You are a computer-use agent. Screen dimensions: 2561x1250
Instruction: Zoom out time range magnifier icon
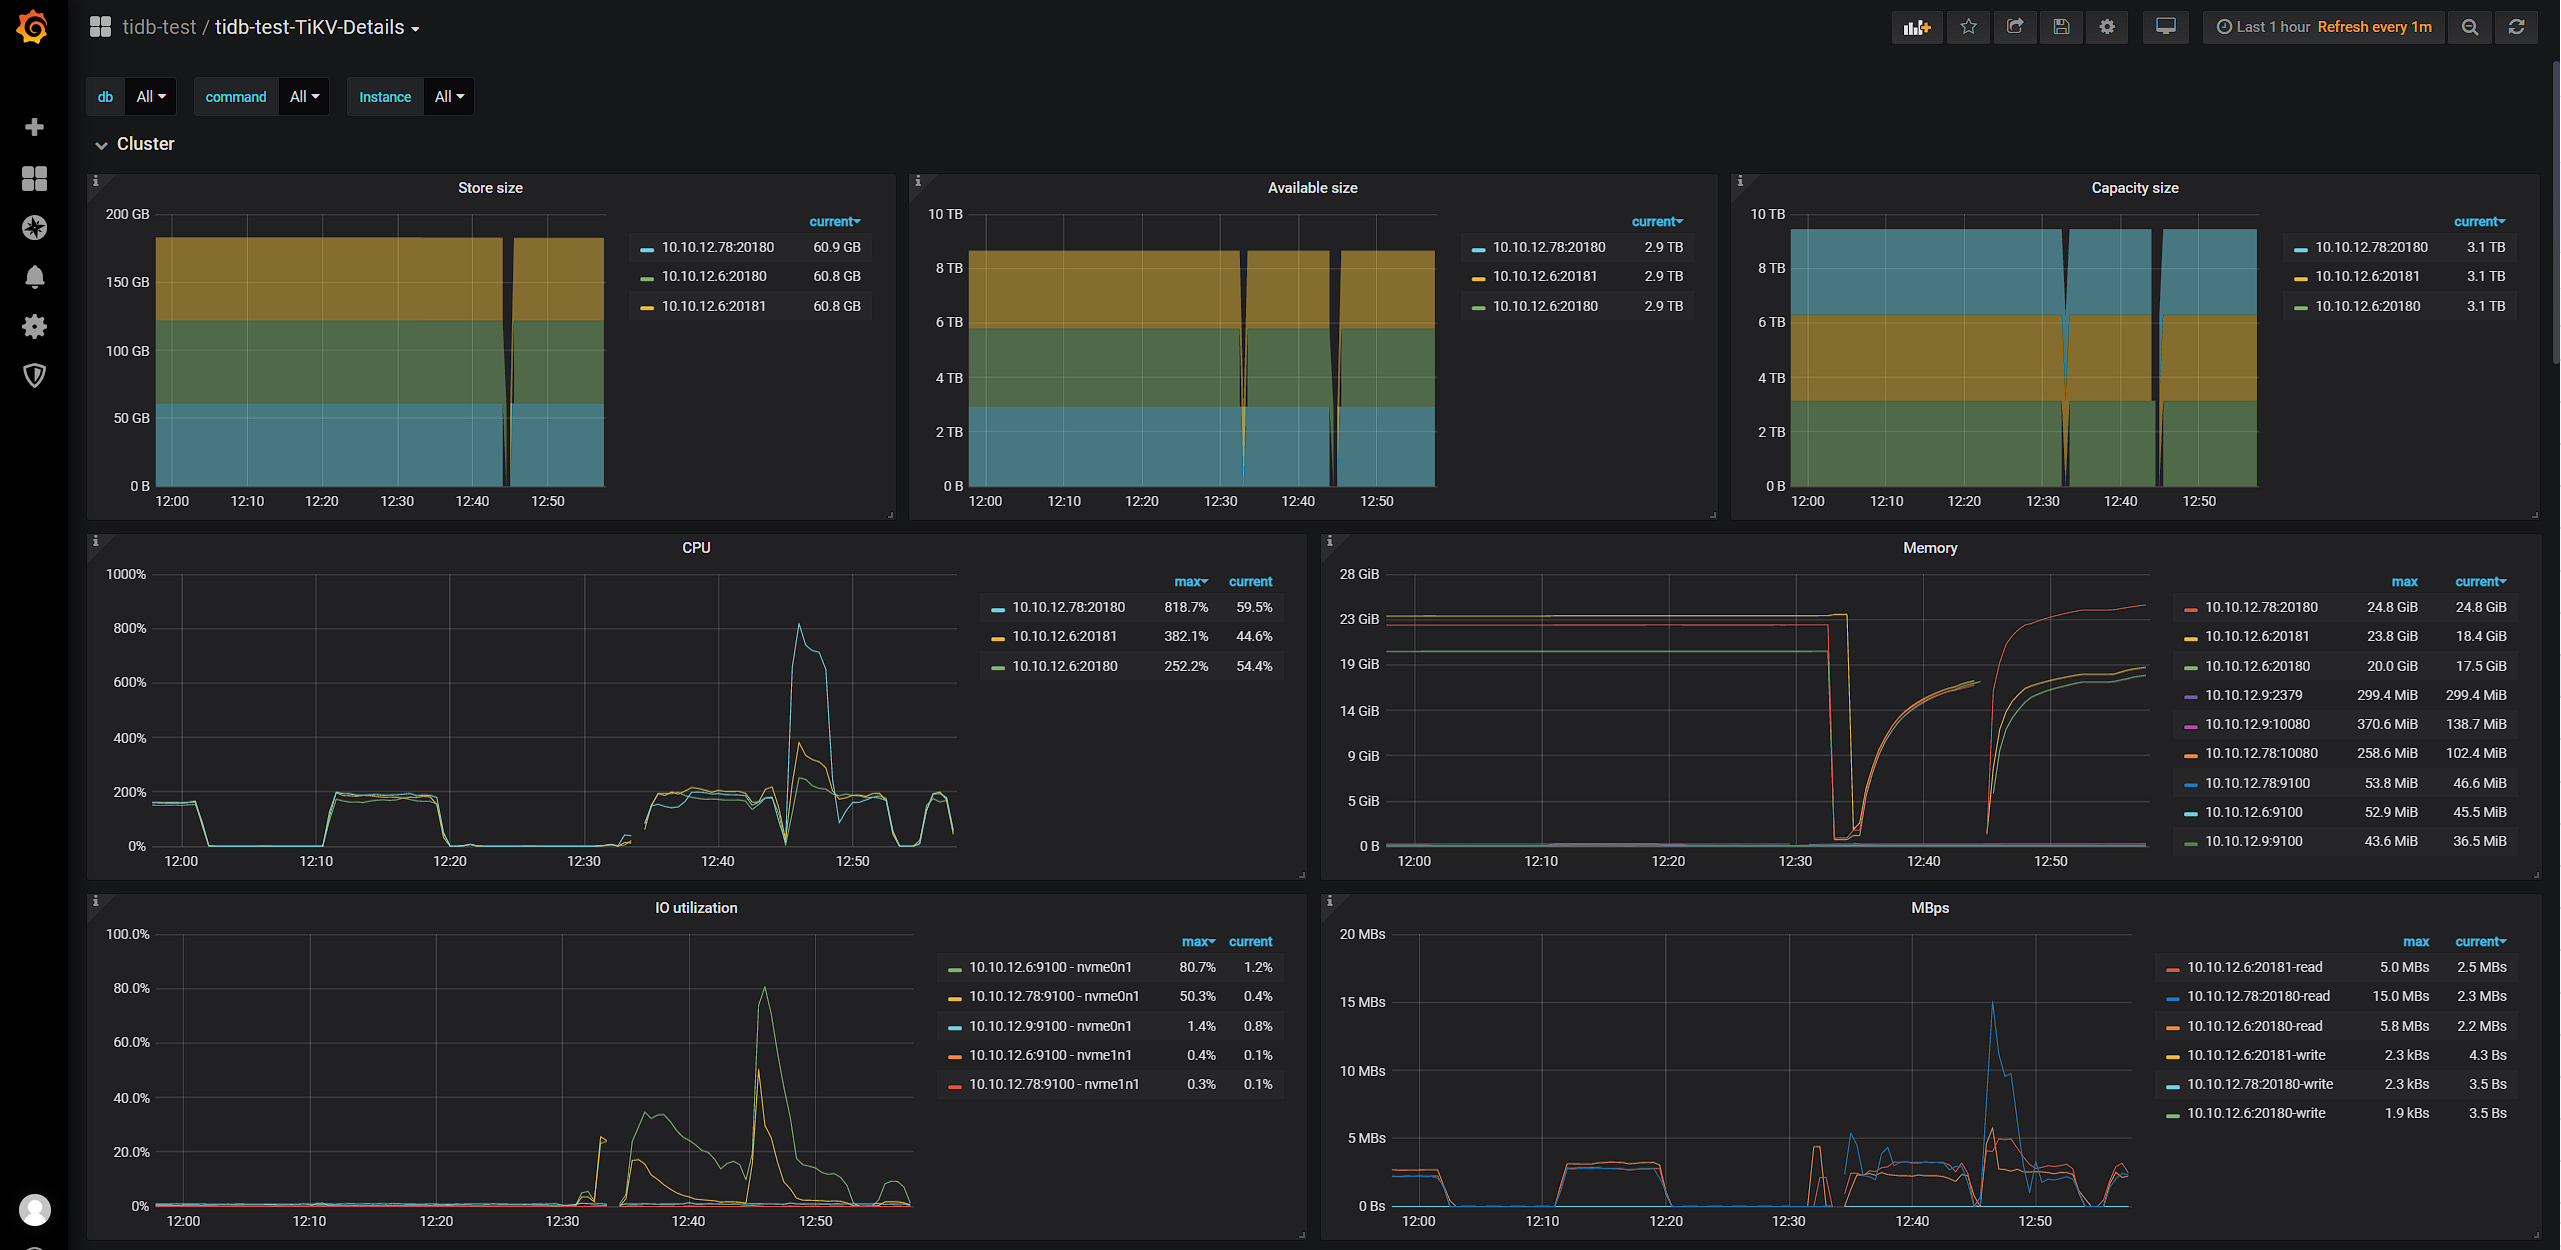(2470, 27)
